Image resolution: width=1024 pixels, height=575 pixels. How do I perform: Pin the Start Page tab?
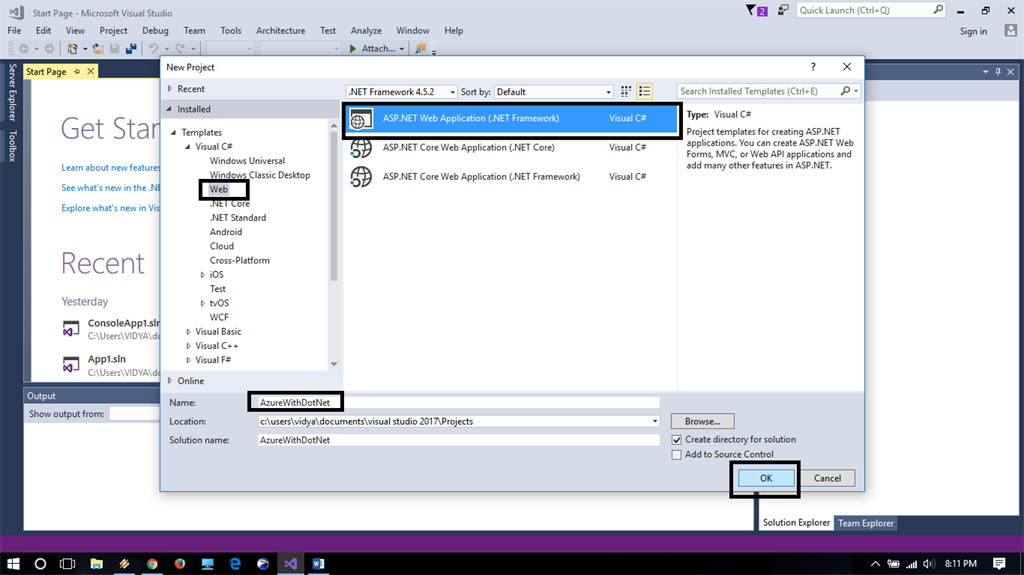(x=77, y=71)
